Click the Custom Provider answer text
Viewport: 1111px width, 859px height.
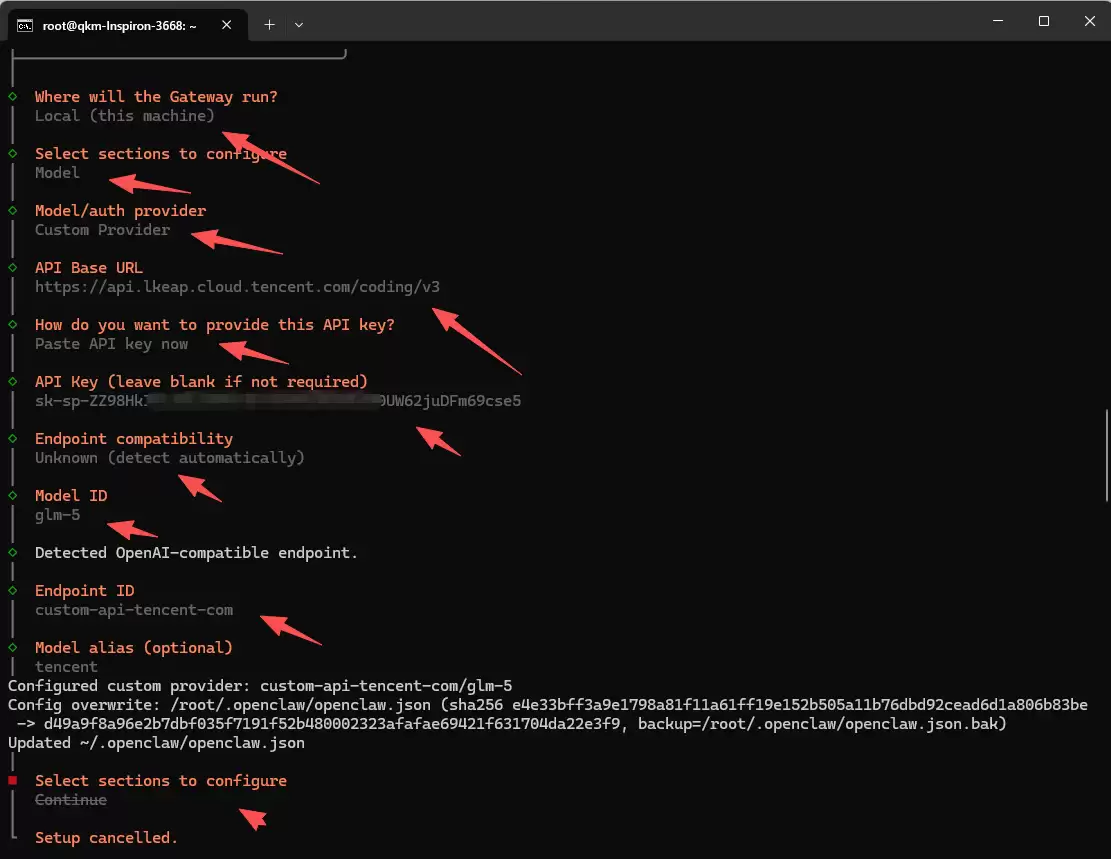tap(102, 230)
